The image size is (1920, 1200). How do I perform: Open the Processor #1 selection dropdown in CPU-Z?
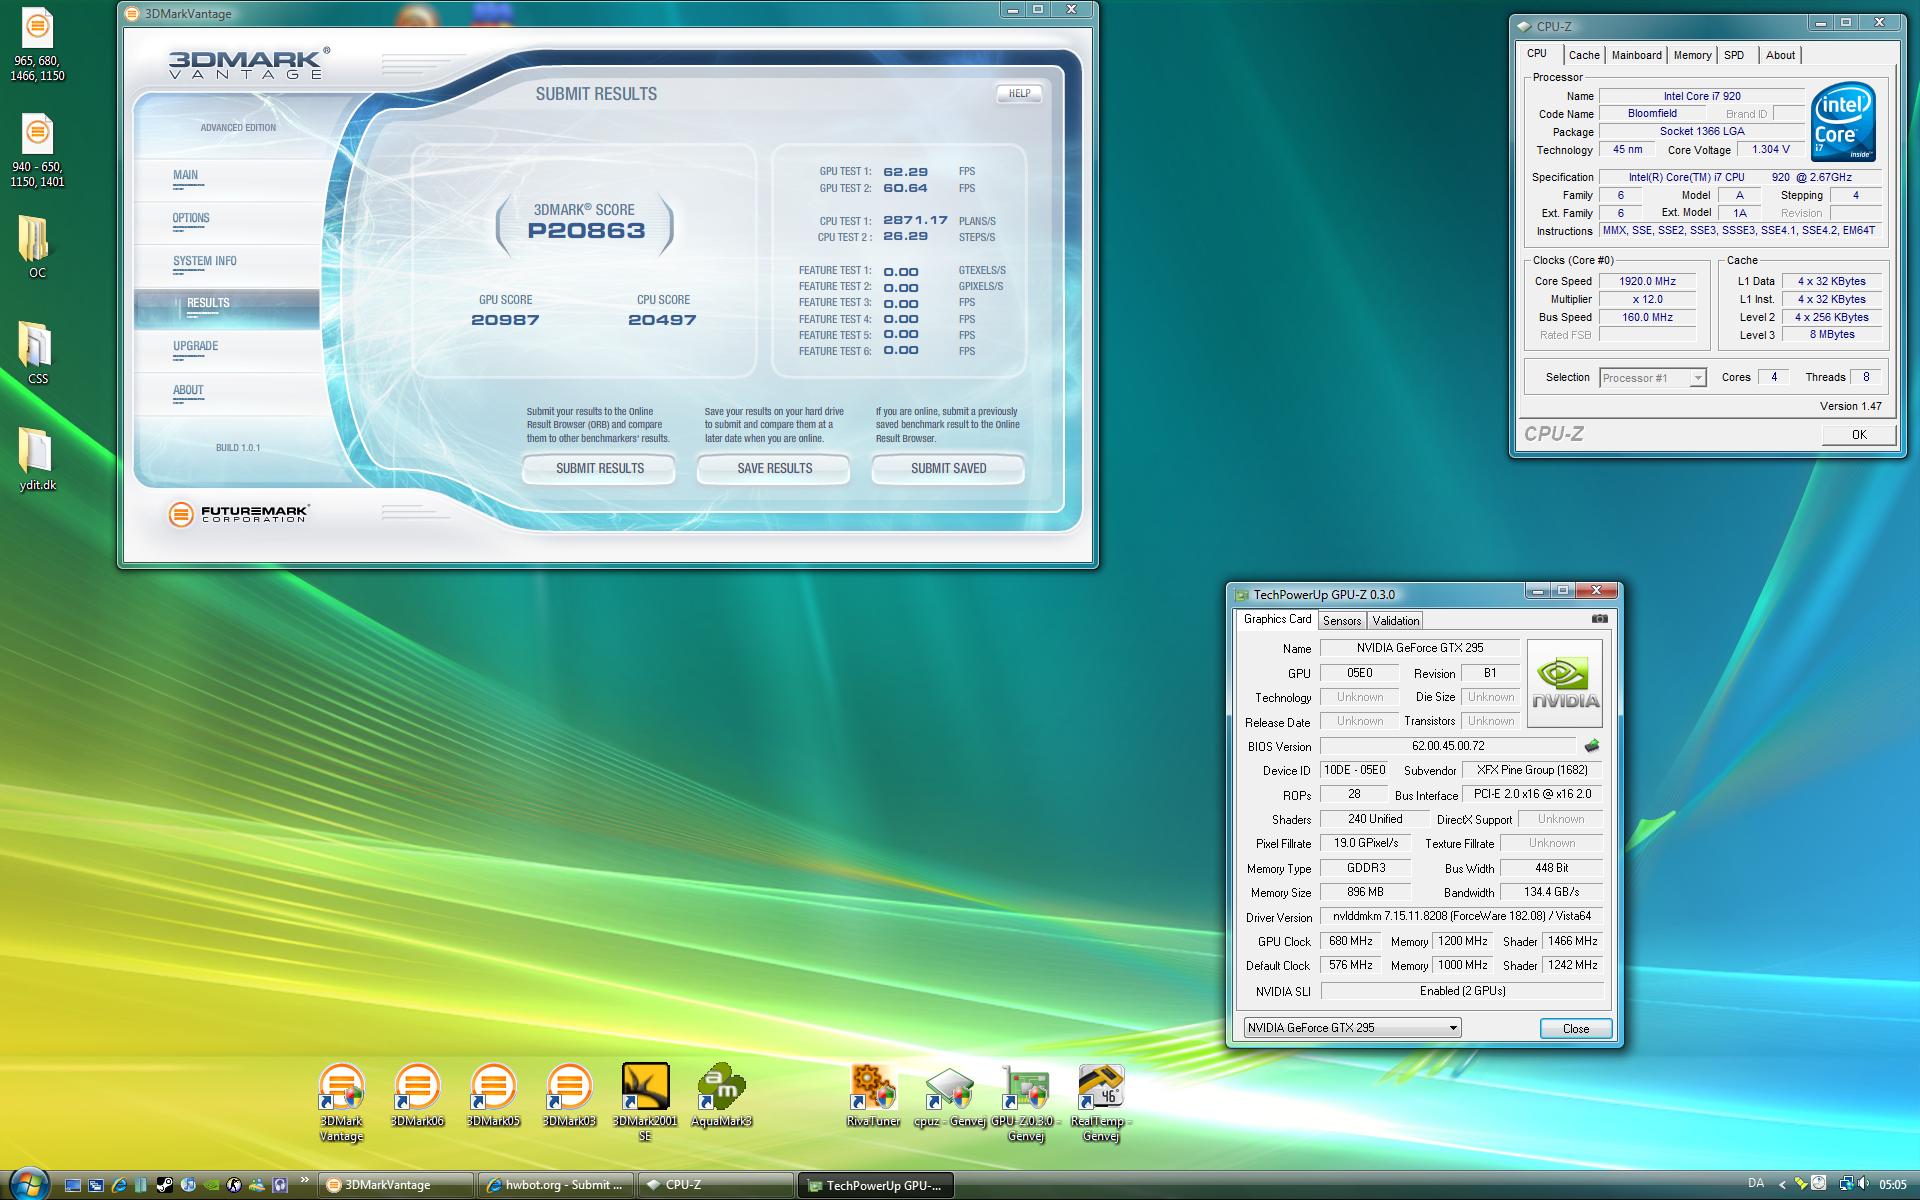[1652, 377]
